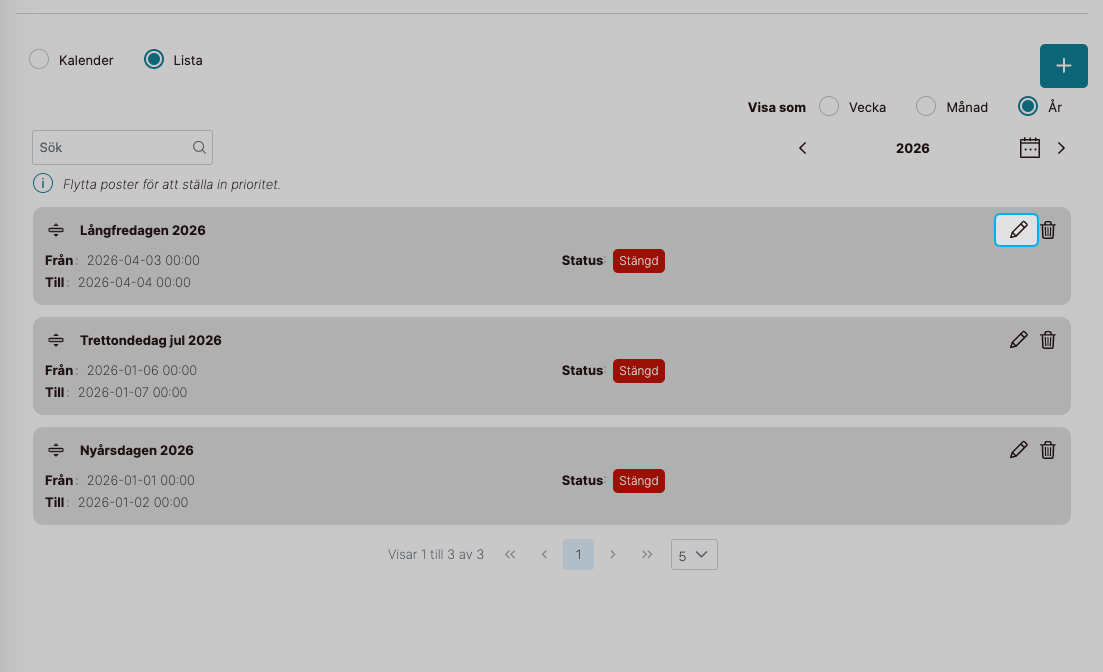1103x672 pixels.
Task: Click the drag handle for Nyårsdagen 2026
Action: point(56,450)
